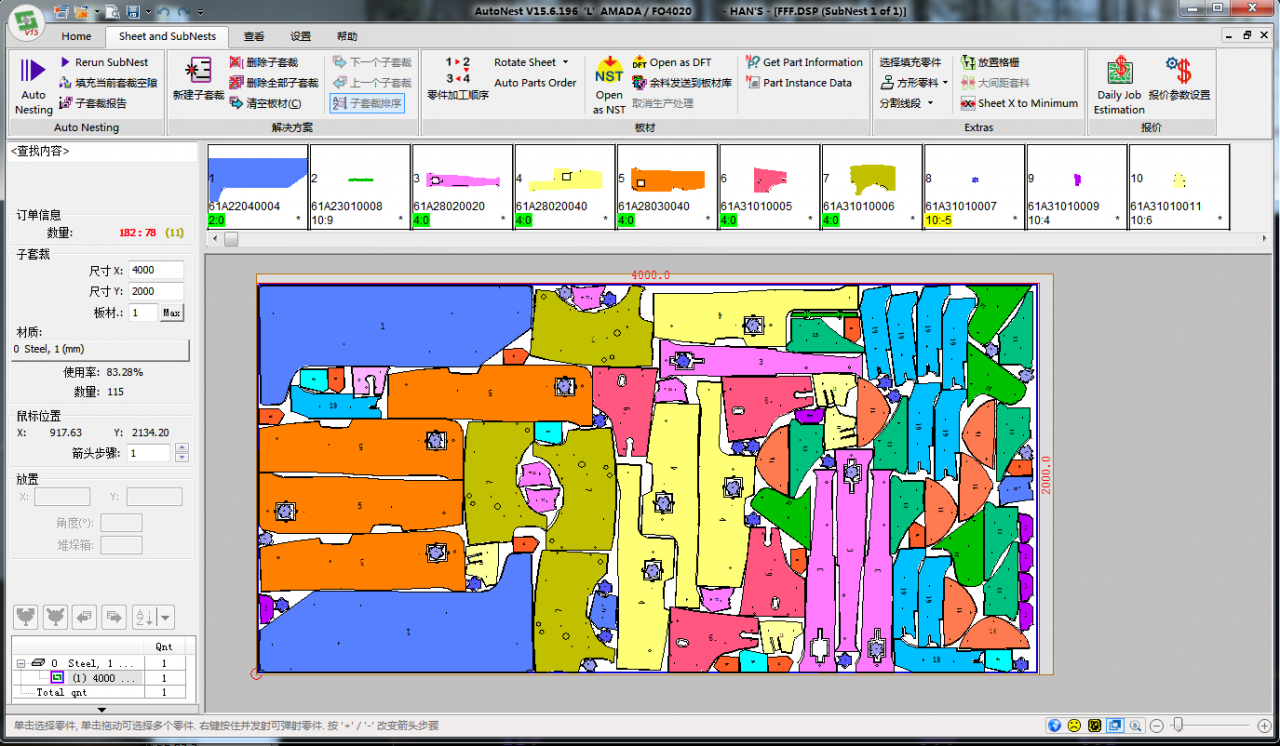Open as NST file icon
The image size is (1280, 746).
click(609, 85)
